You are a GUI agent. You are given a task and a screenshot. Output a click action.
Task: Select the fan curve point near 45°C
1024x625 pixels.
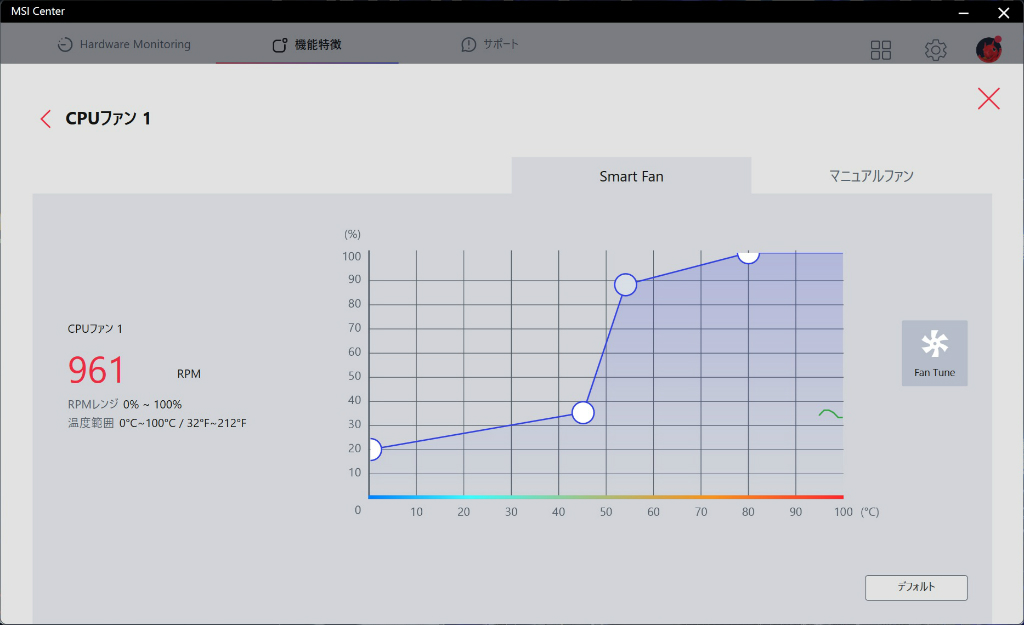(x=583, y=412)
